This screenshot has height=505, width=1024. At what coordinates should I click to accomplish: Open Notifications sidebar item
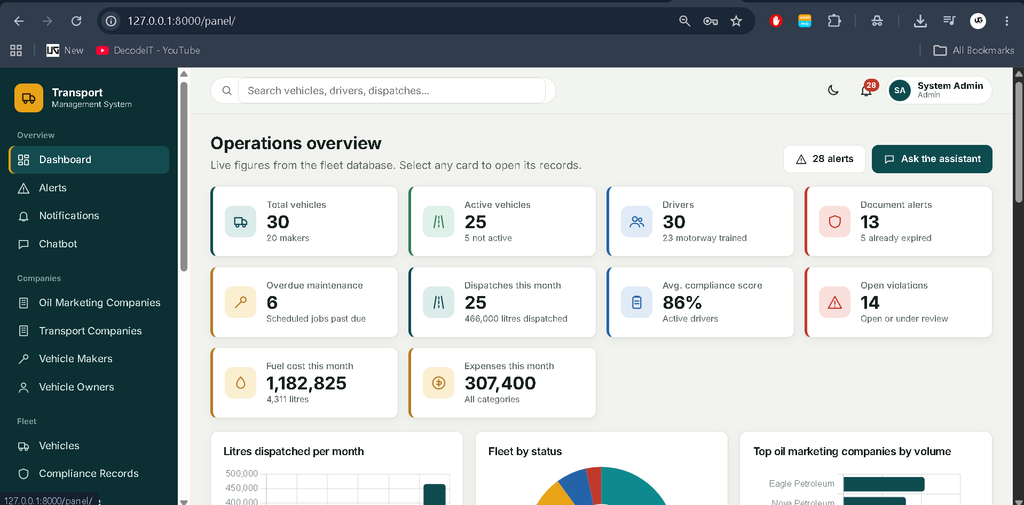pyautogui.click(x=89, y=216)
